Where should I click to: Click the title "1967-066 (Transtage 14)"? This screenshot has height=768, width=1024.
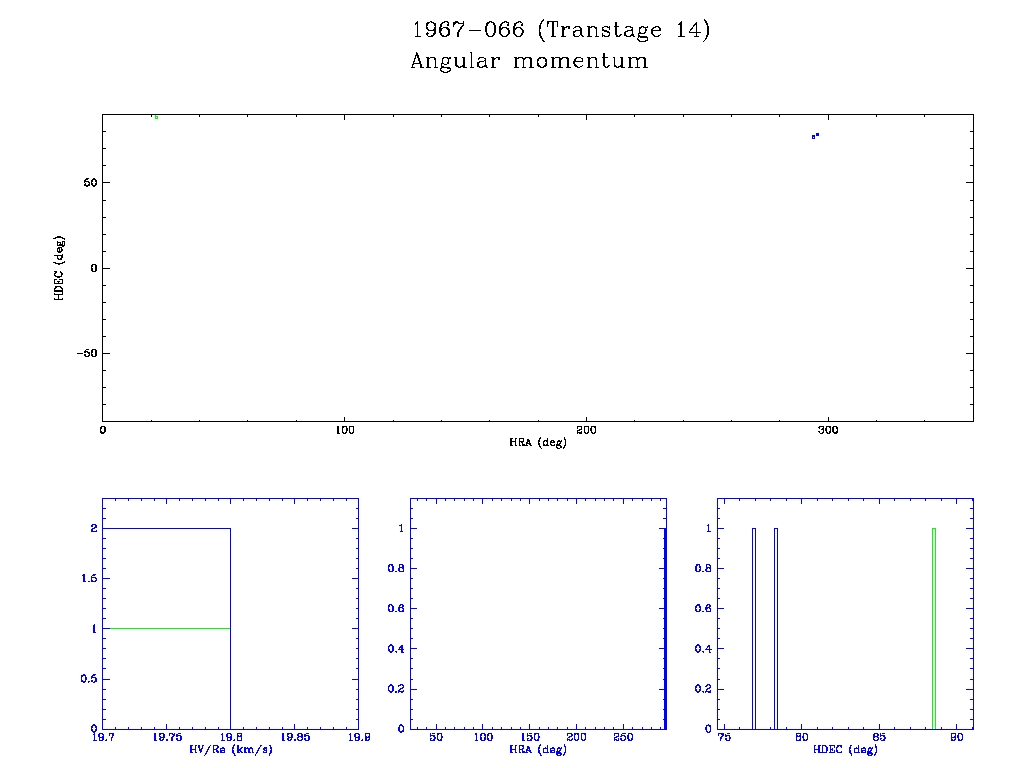click(x=560, y=30)
